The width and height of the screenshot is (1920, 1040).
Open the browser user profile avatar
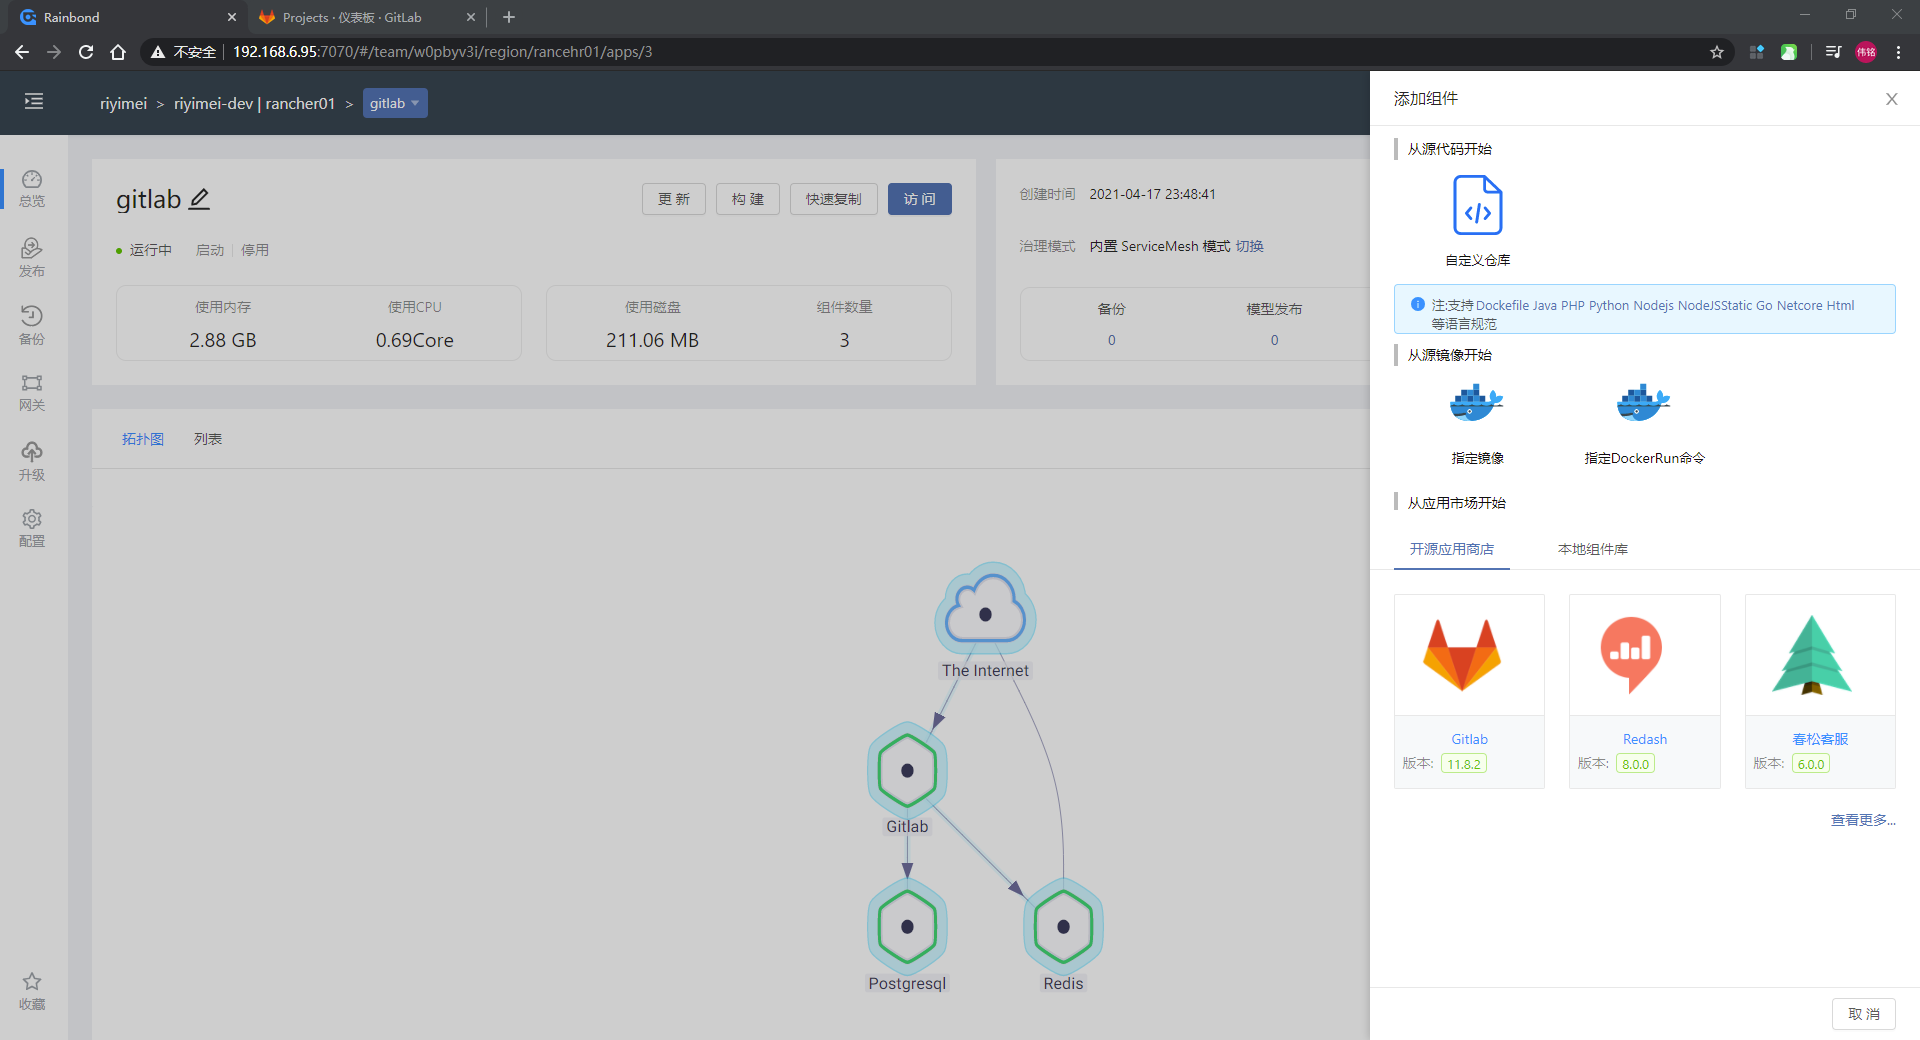click(1866, 52)
